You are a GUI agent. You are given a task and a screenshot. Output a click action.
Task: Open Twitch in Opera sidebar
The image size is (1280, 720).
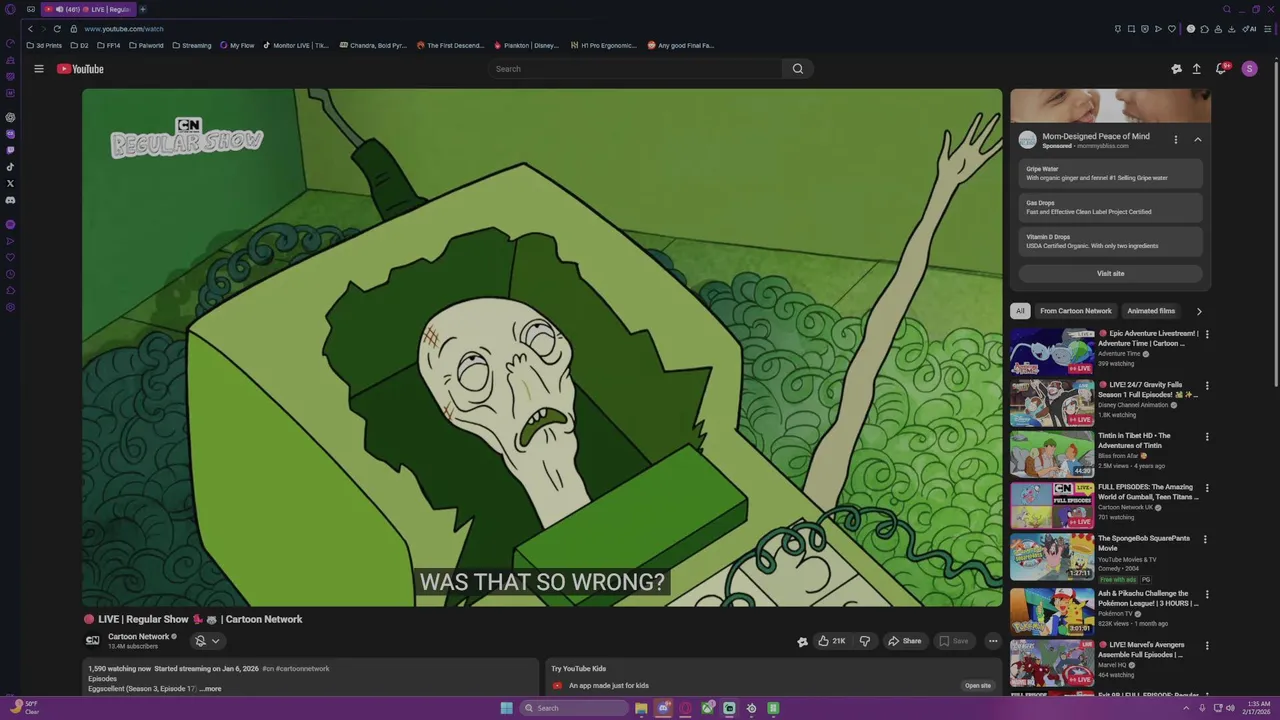click(x=10, y=150)
